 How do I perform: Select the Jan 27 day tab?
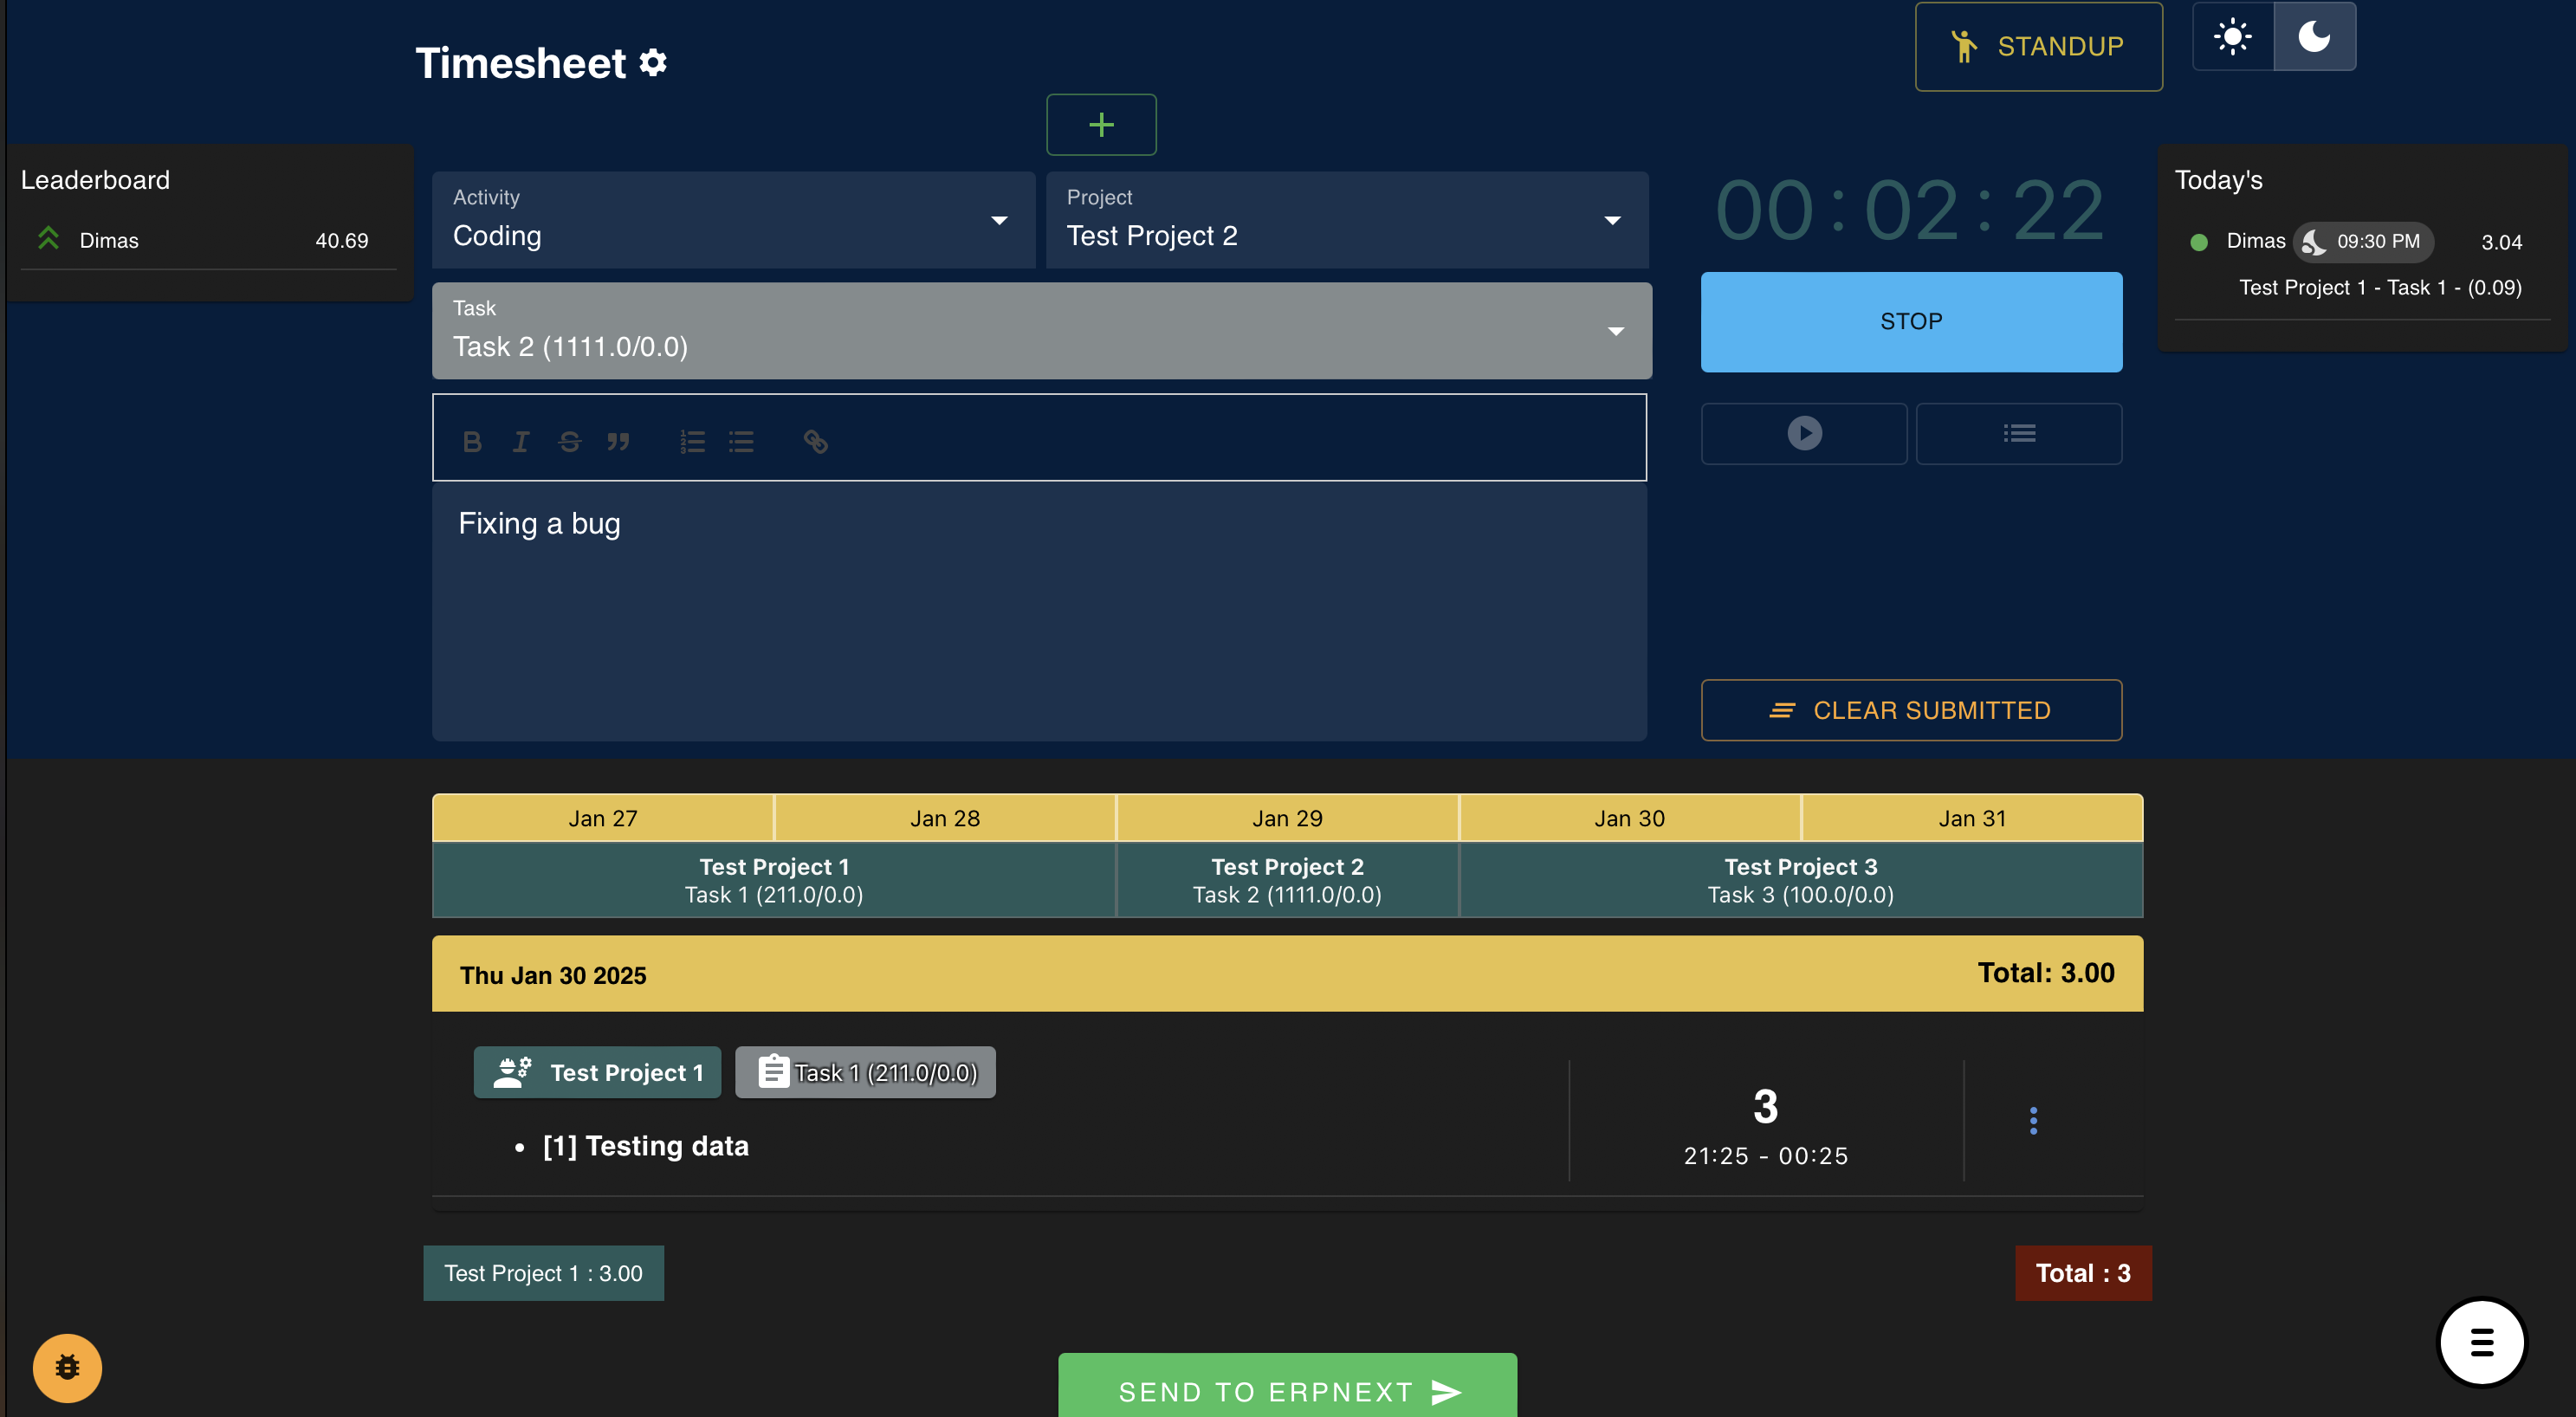click(602, 818)
